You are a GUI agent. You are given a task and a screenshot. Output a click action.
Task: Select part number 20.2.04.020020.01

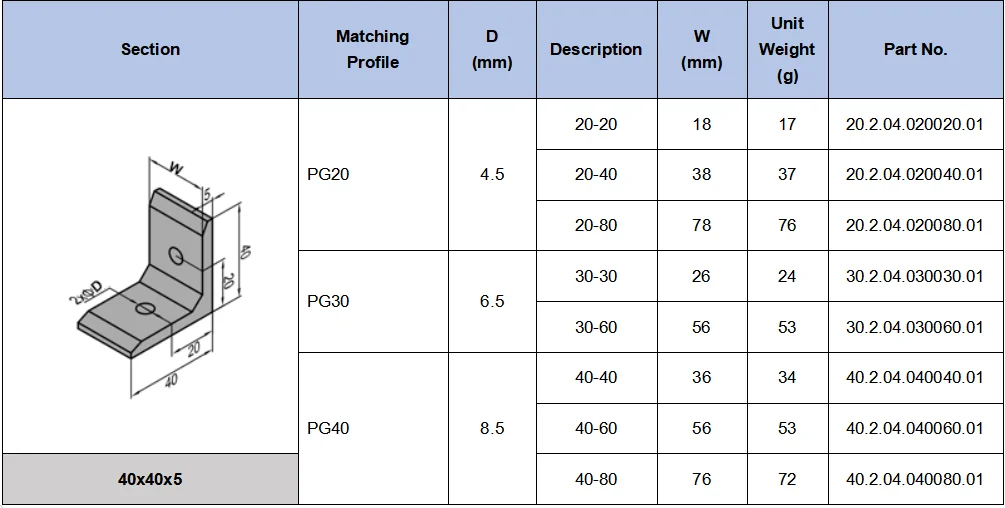tap(915, 124)
